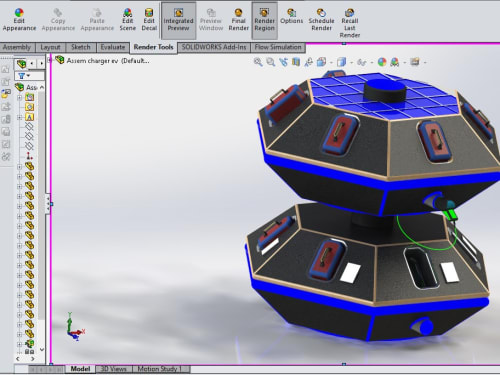Toggle the Render Region button
The width and height of the screenshot is (500, 375).
click(x=264, y=20)
